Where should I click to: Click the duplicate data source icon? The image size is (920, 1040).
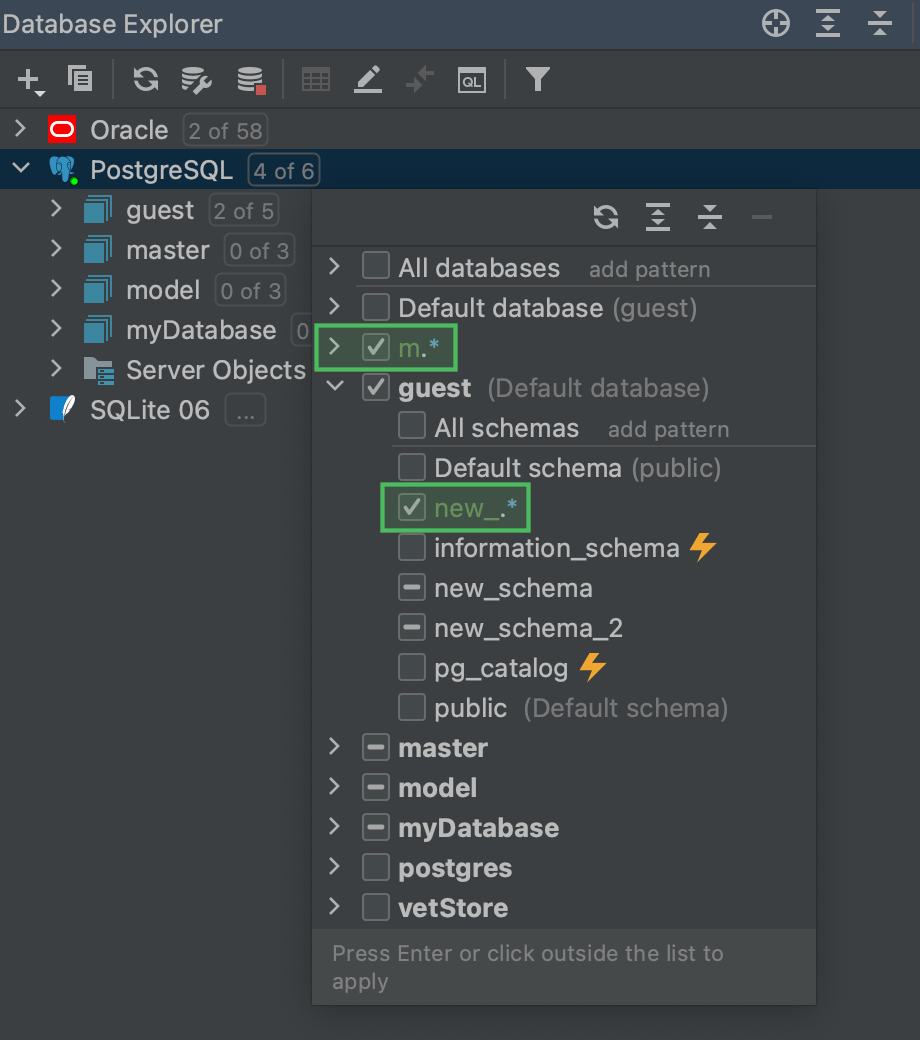click(x=80, y=79)
